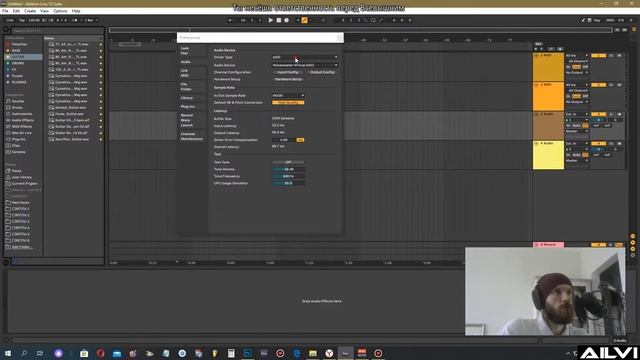Adjust the Tone Frequency slider

click(x=288, y=176)
